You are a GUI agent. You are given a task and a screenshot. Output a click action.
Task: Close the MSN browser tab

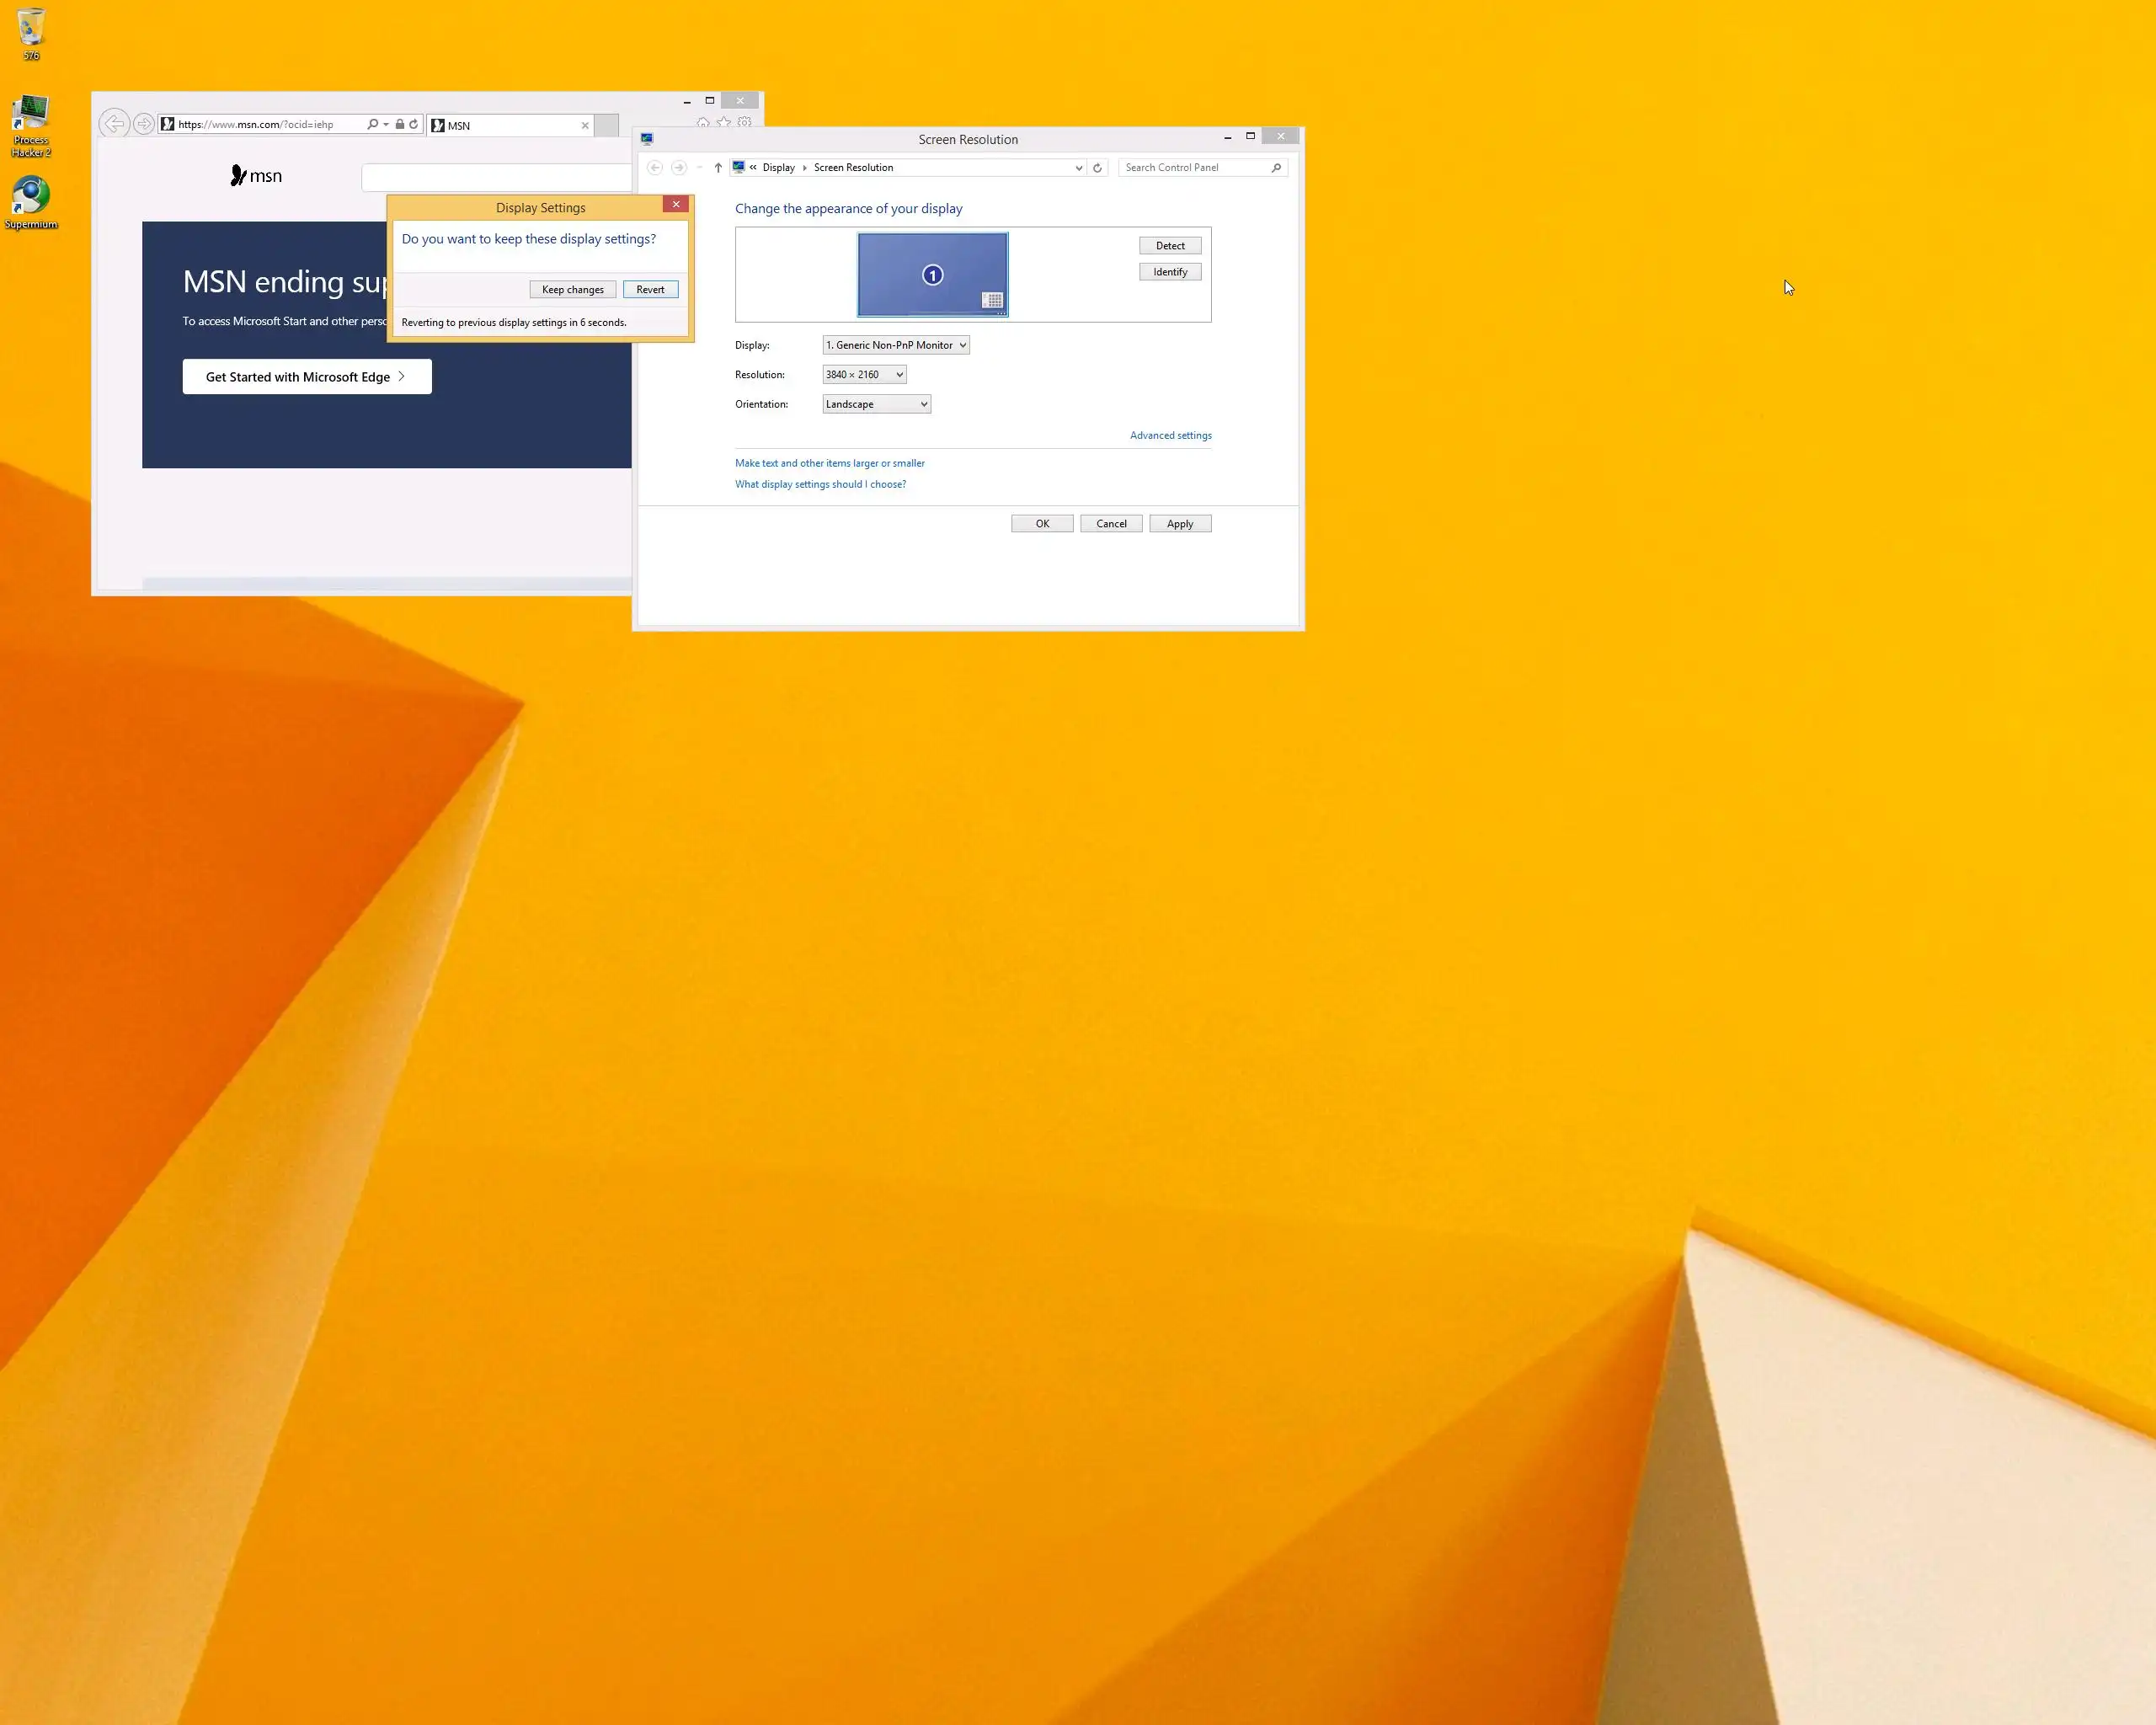585,126
